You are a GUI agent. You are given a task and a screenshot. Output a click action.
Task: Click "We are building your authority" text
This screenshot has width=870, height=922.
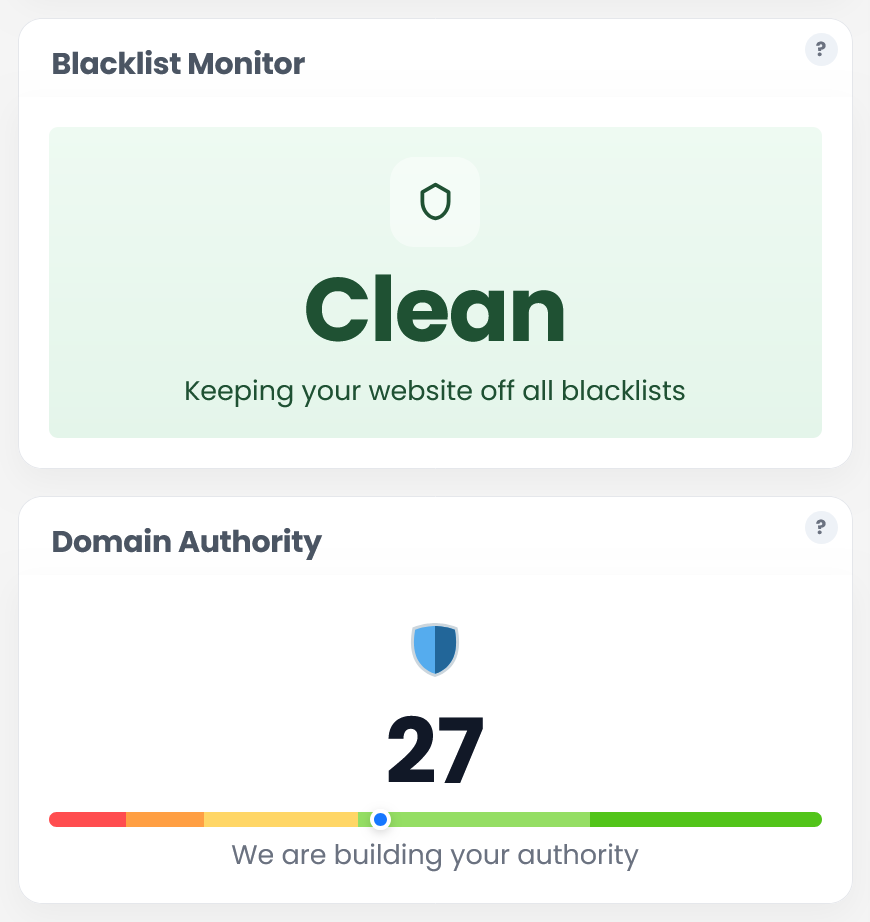(435, 855)
